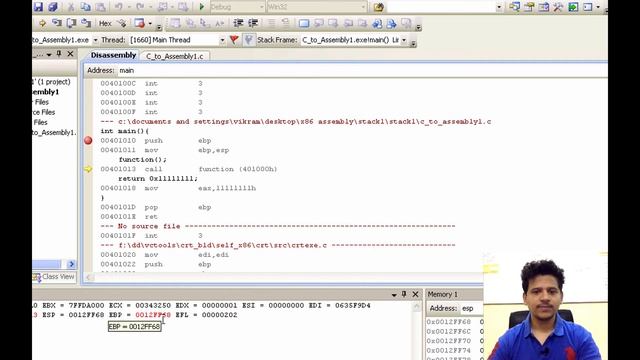Click the 'return 0x11111111;' source line
The width and height of the screenshot is (640, 360).
(158, 178)
